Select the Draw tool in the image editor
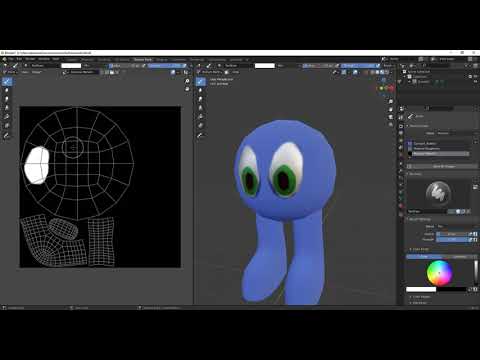 pyautogui.click(x=7, y=82)
